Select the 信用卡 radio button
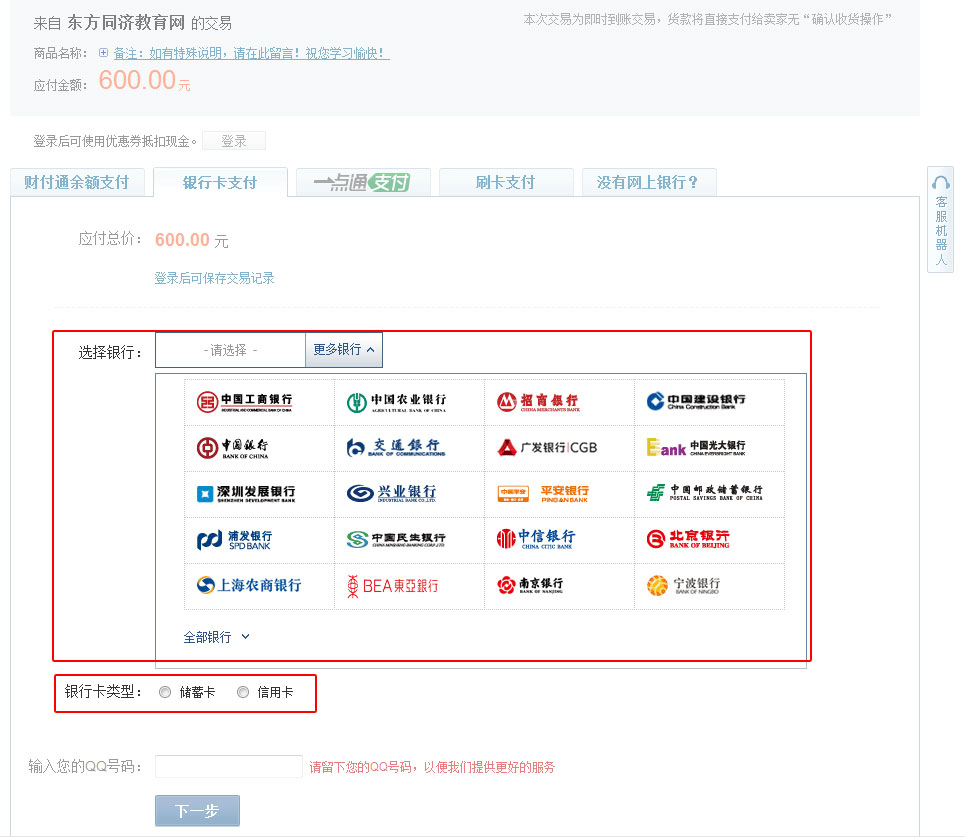Image resolution: width=965 pixels, height=837 pixels. click(x=243, y=692)
